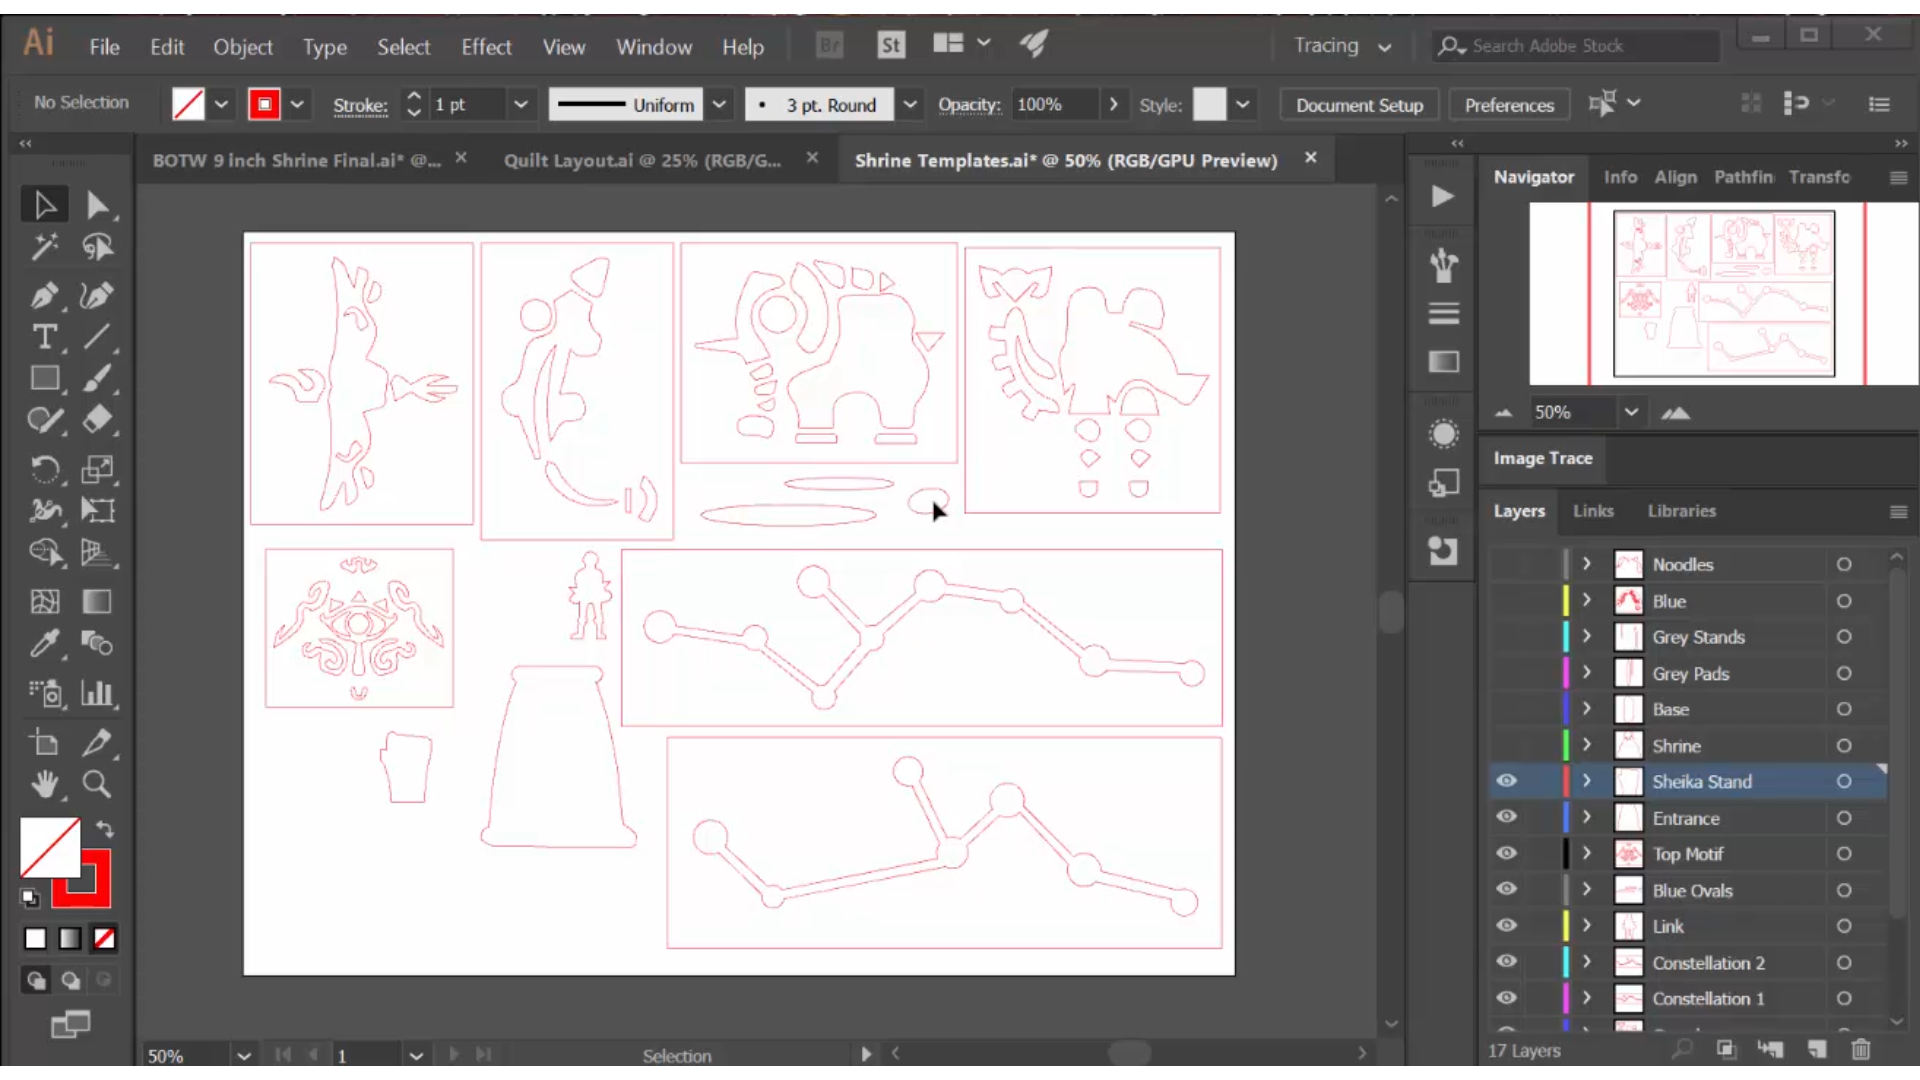The image size is (1920, 1080).
Task: Open the Navigator zoom level dropdown
Action: point(1631,412)
